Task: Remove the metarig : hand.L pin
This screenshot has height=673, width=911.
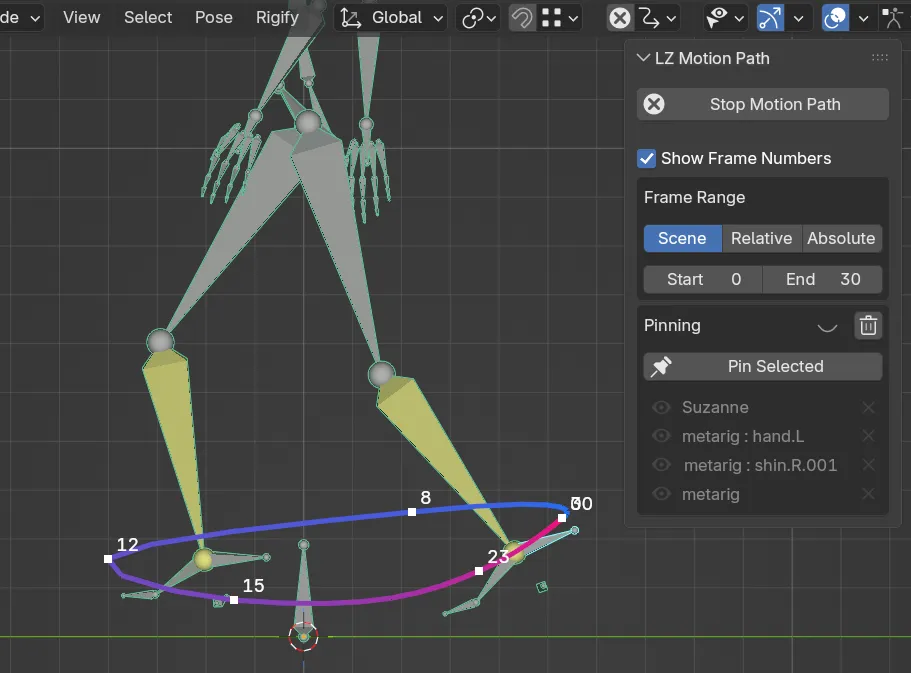Action: tap(868, 436)
